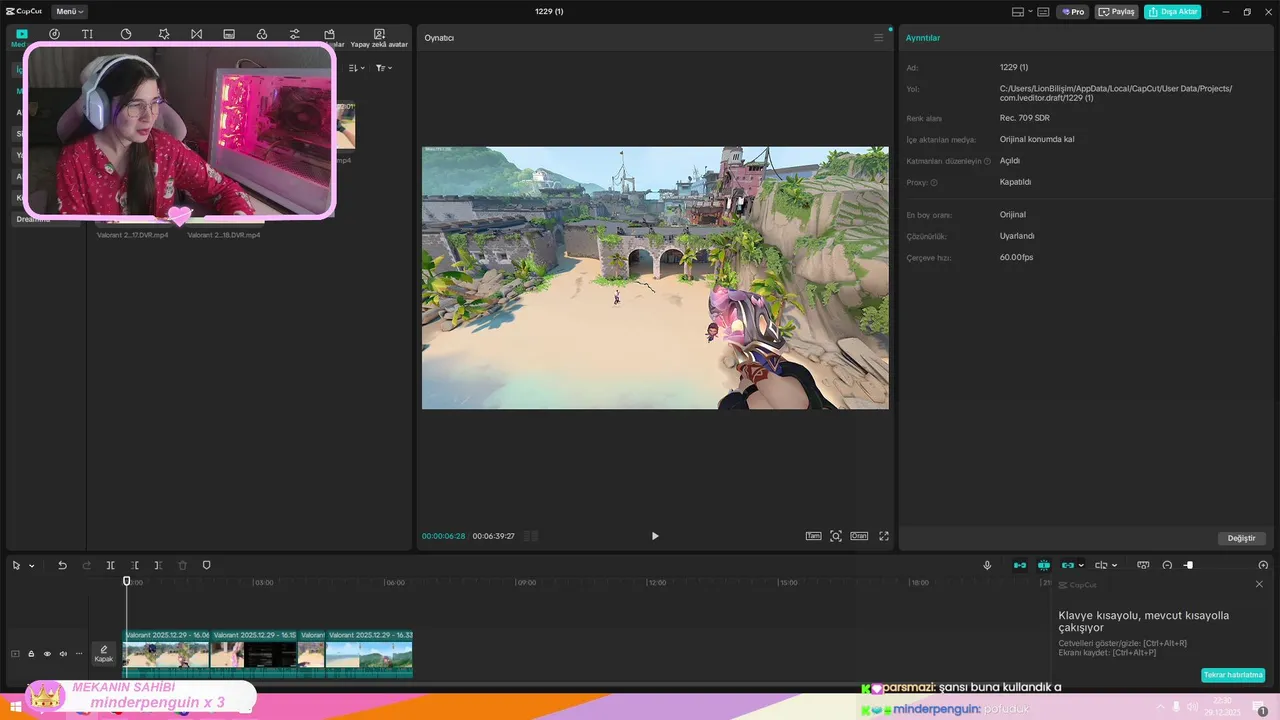Open the media filter dropdown
1280x720 pixels.
point(384,68)
